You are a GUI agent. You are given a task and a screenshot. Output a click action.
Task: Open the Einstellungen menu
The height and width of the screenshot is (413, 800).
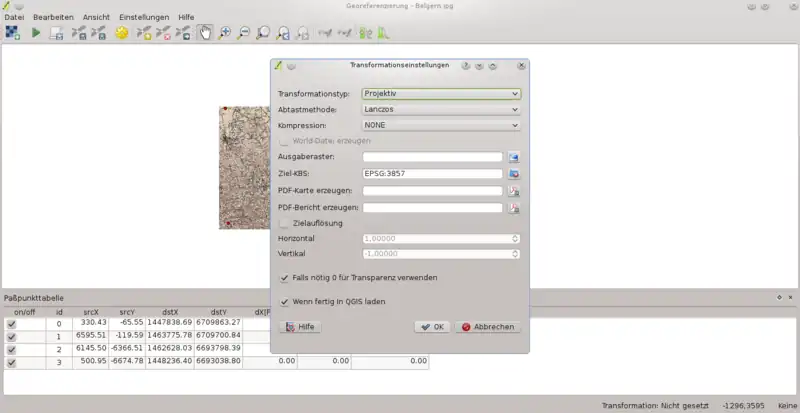tap(144, 17)
